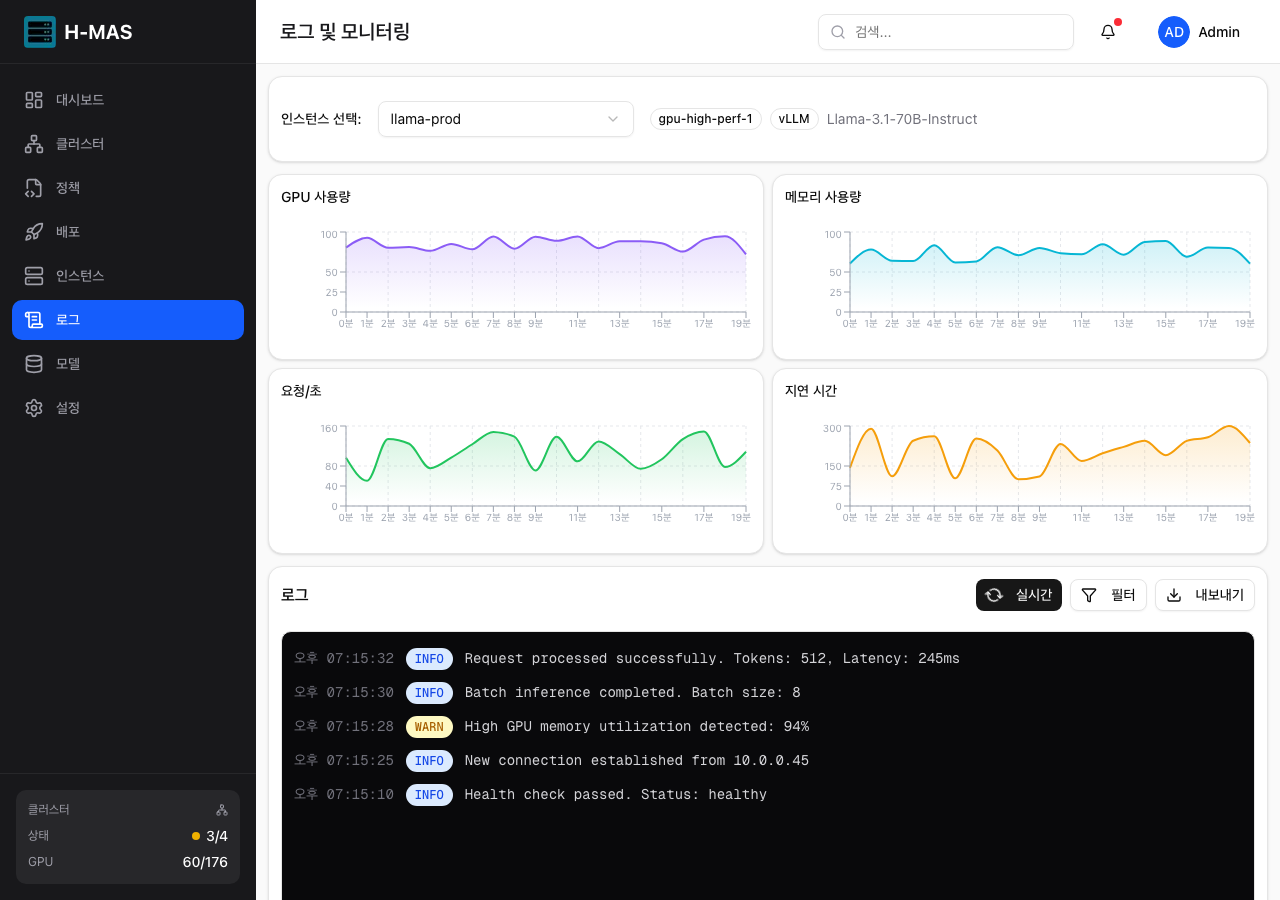1280x900 pixels.
Task: Open the Admin AD avatar menu
Action: click(1173, 31)
